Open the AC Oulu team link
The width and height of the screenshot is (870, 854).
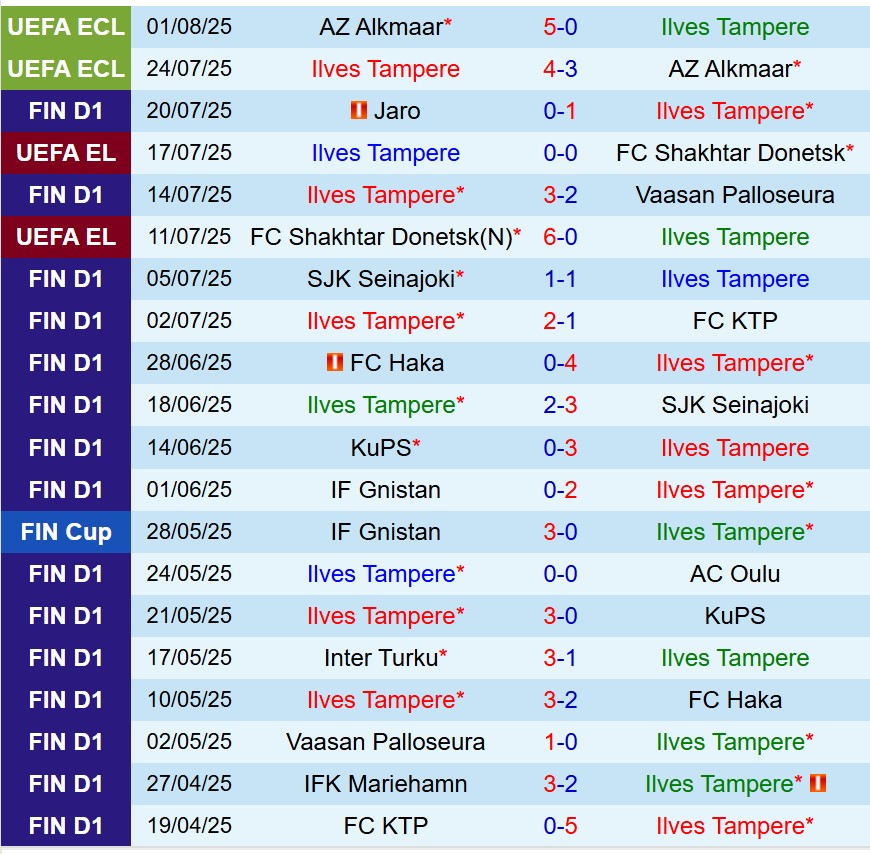tap(734, 574)
